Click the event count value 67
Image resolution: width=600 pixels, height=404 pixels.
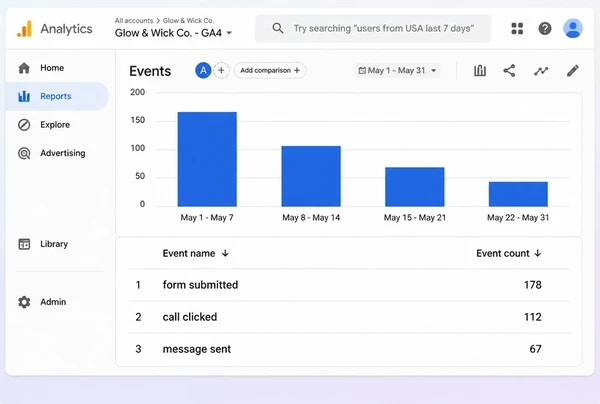coord(535,349)
